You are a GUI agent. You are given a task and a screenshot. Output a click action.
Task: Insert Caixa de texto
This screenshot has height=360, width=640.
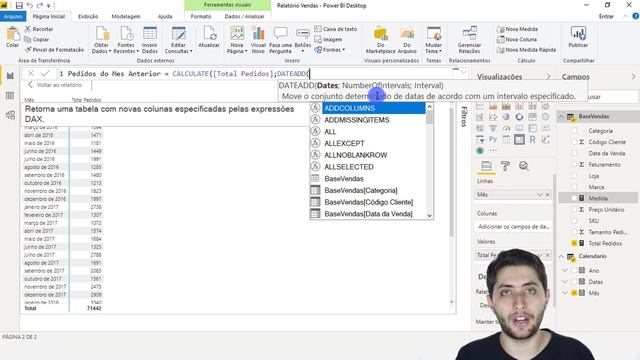336,29
